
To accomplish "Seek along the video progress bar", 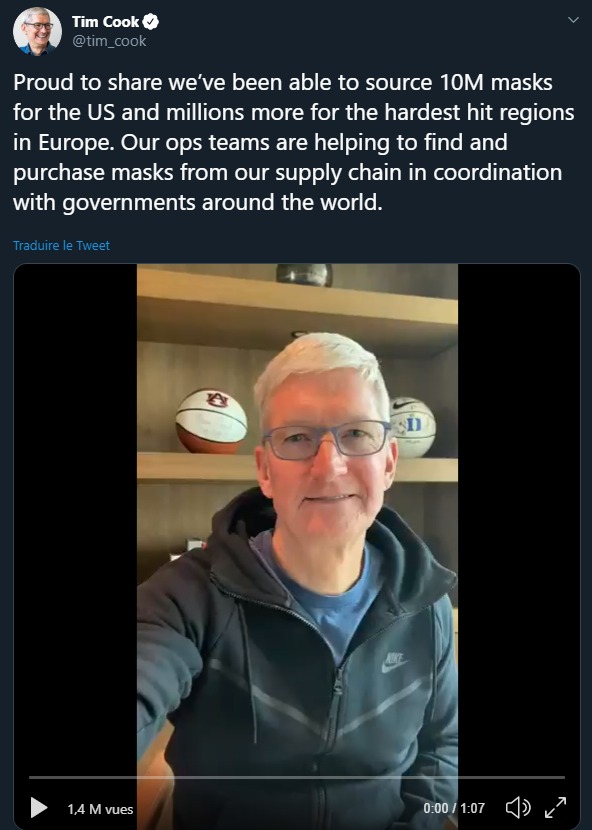I will click(x=297, y=777).
